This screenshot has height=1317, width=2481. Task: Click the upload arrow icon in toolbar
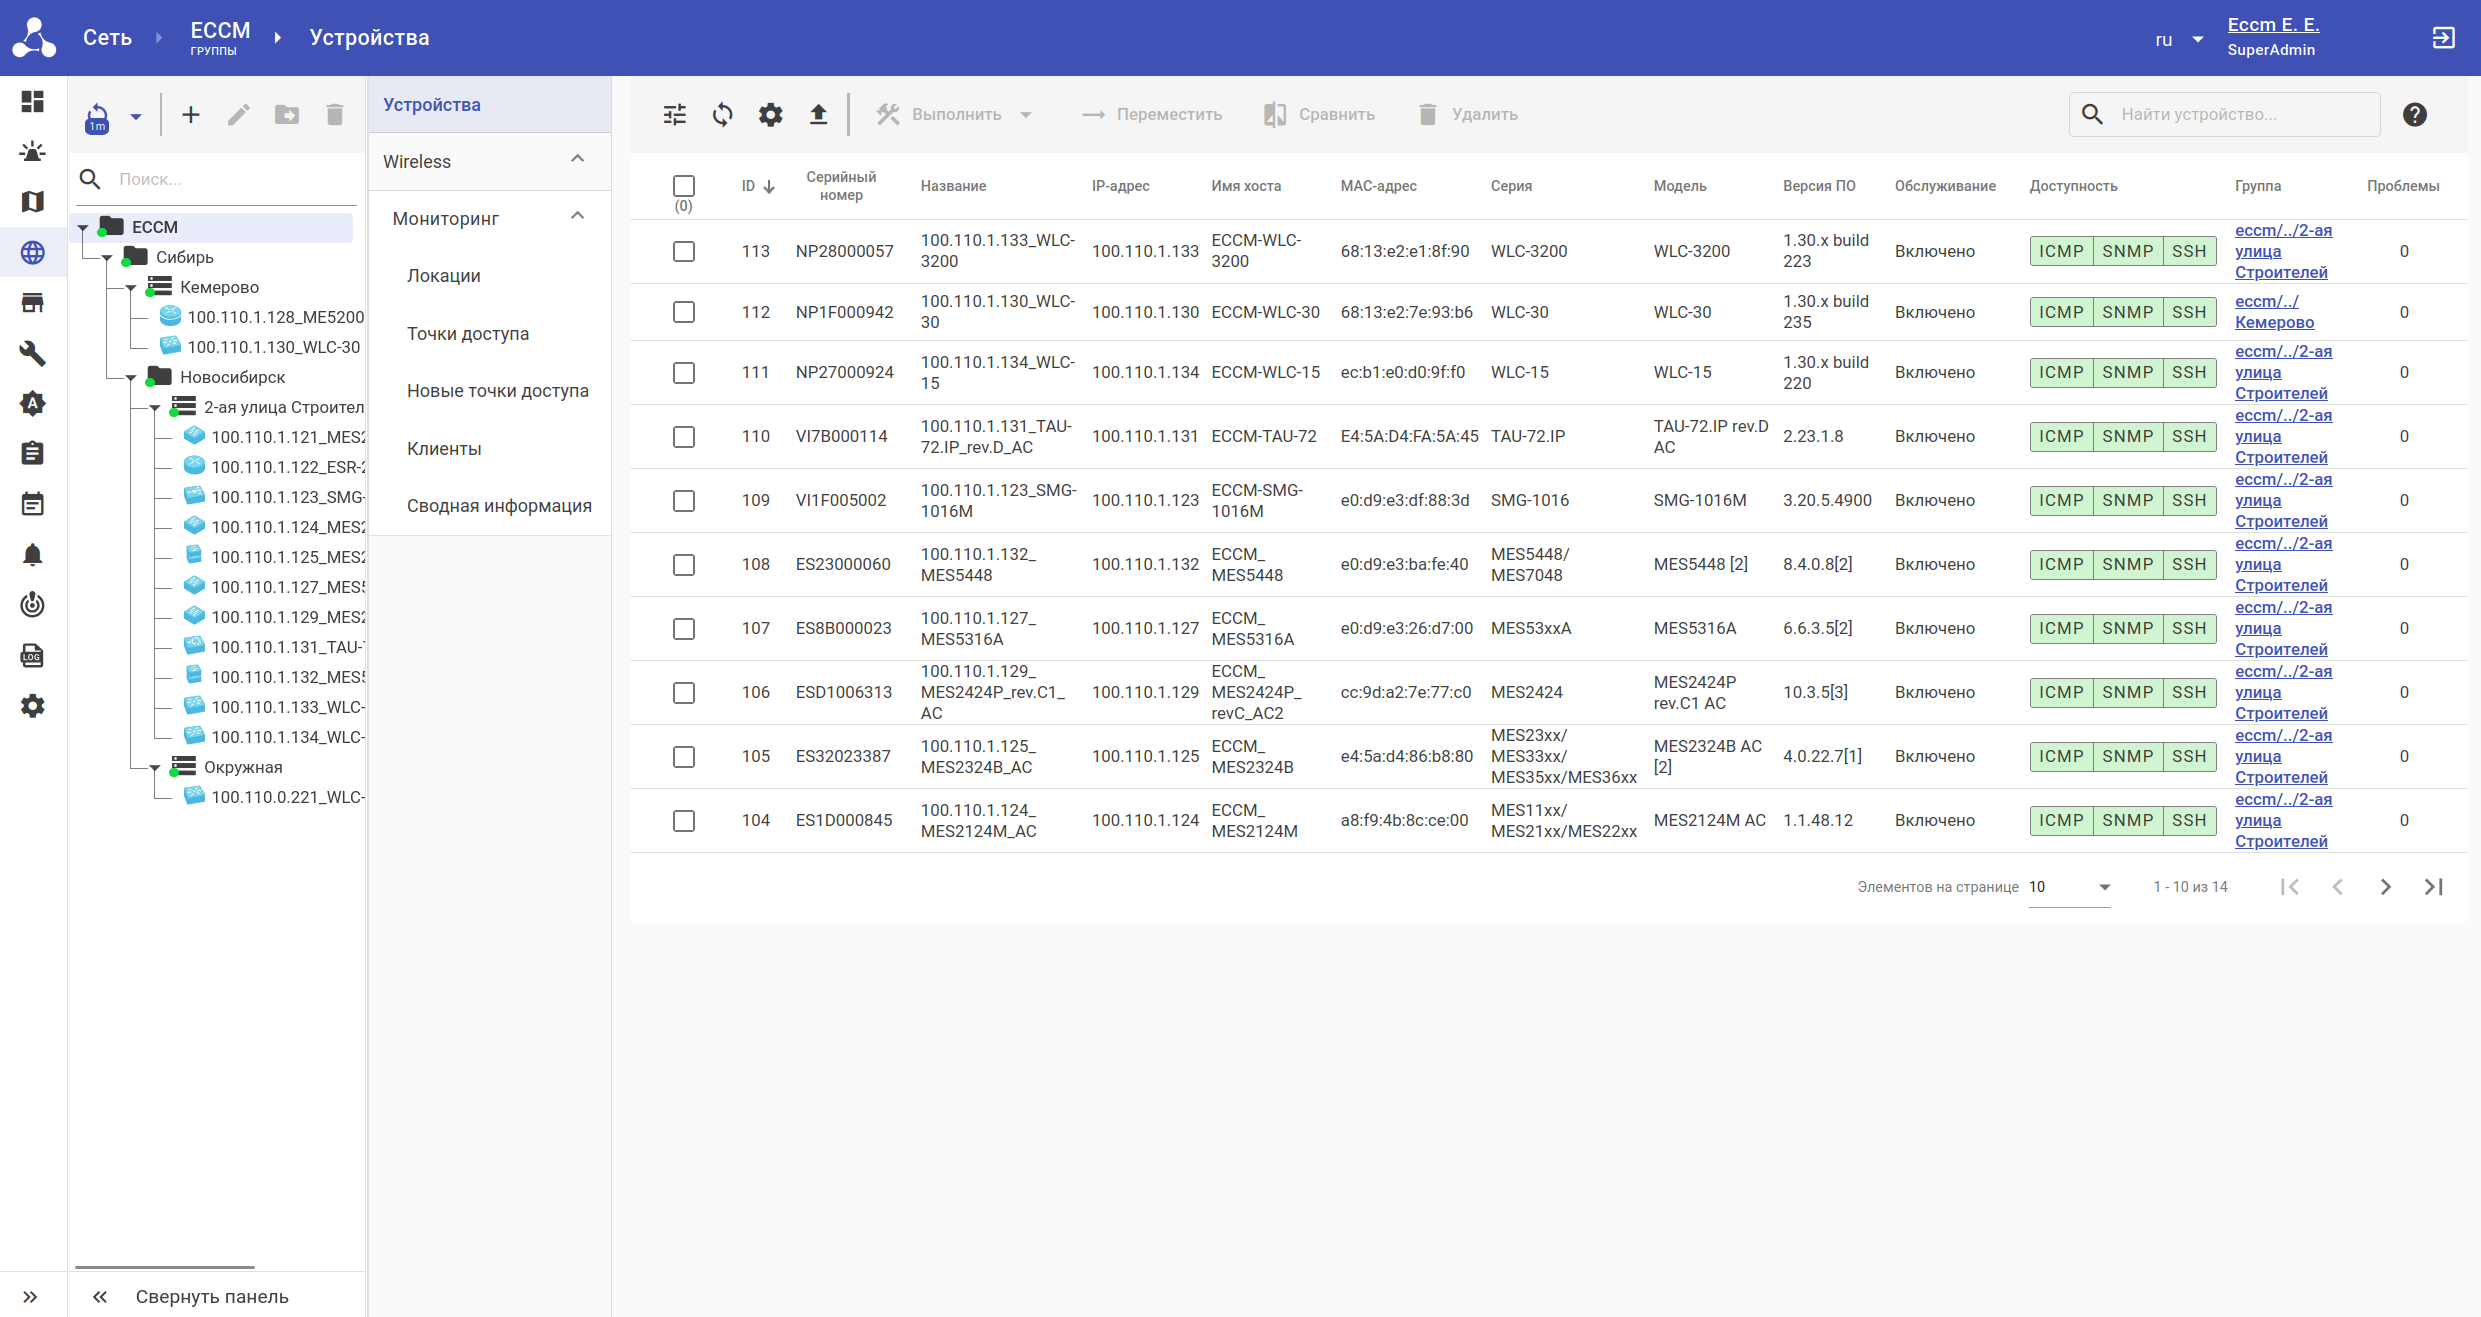pos(818,115)
